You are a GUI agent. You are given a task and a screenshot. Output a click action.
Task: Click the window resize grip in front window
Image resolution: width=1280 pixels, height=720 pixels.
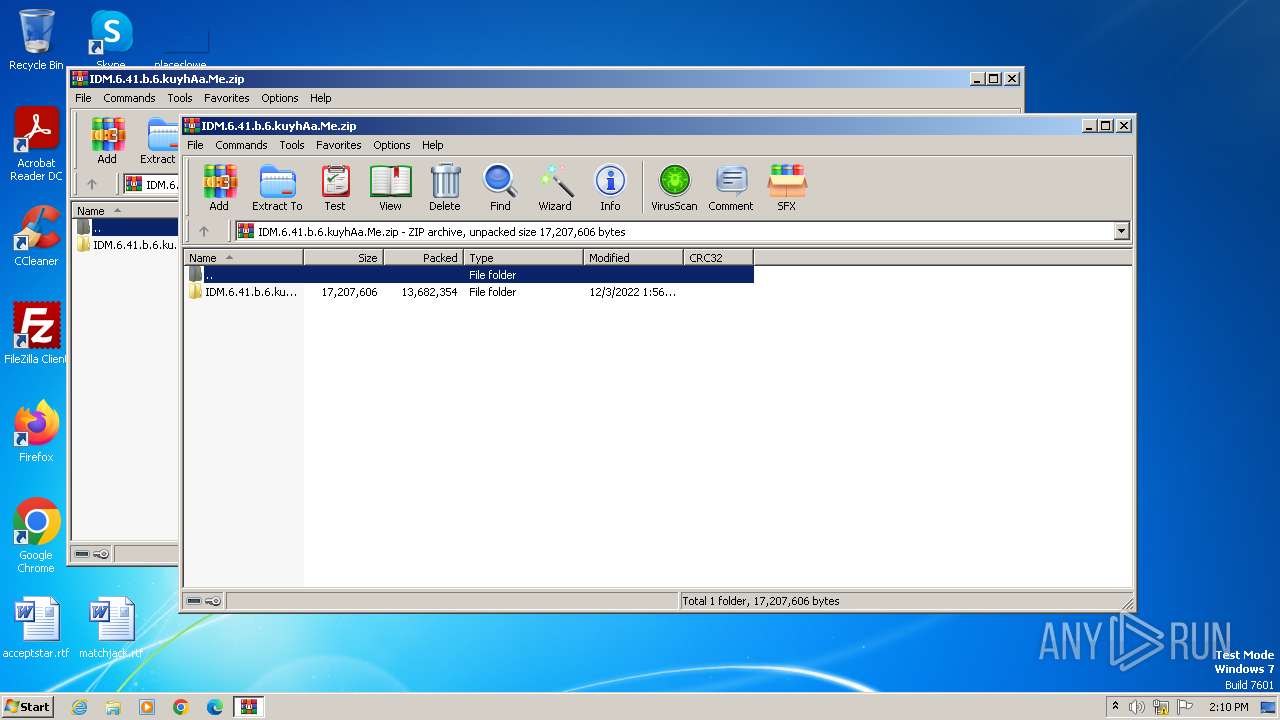[1128, 604]
